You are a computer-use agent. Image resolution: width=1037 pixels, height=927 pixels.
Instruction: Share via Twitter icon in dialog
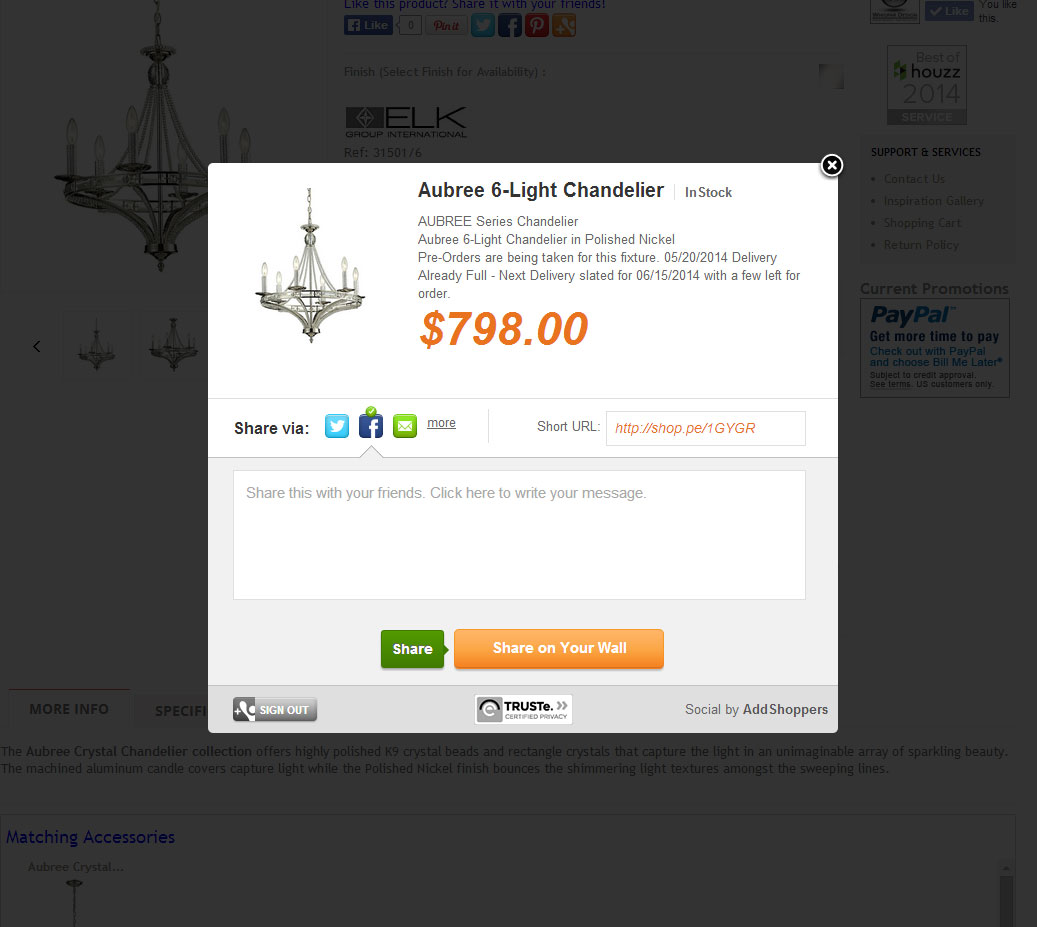coord(337,426)
